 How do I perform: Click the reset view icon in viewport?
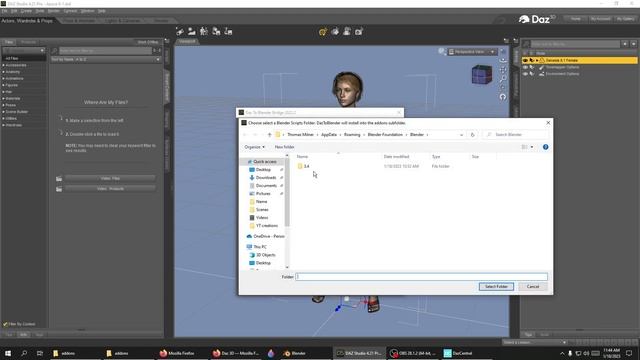click(x=503, y=97)
